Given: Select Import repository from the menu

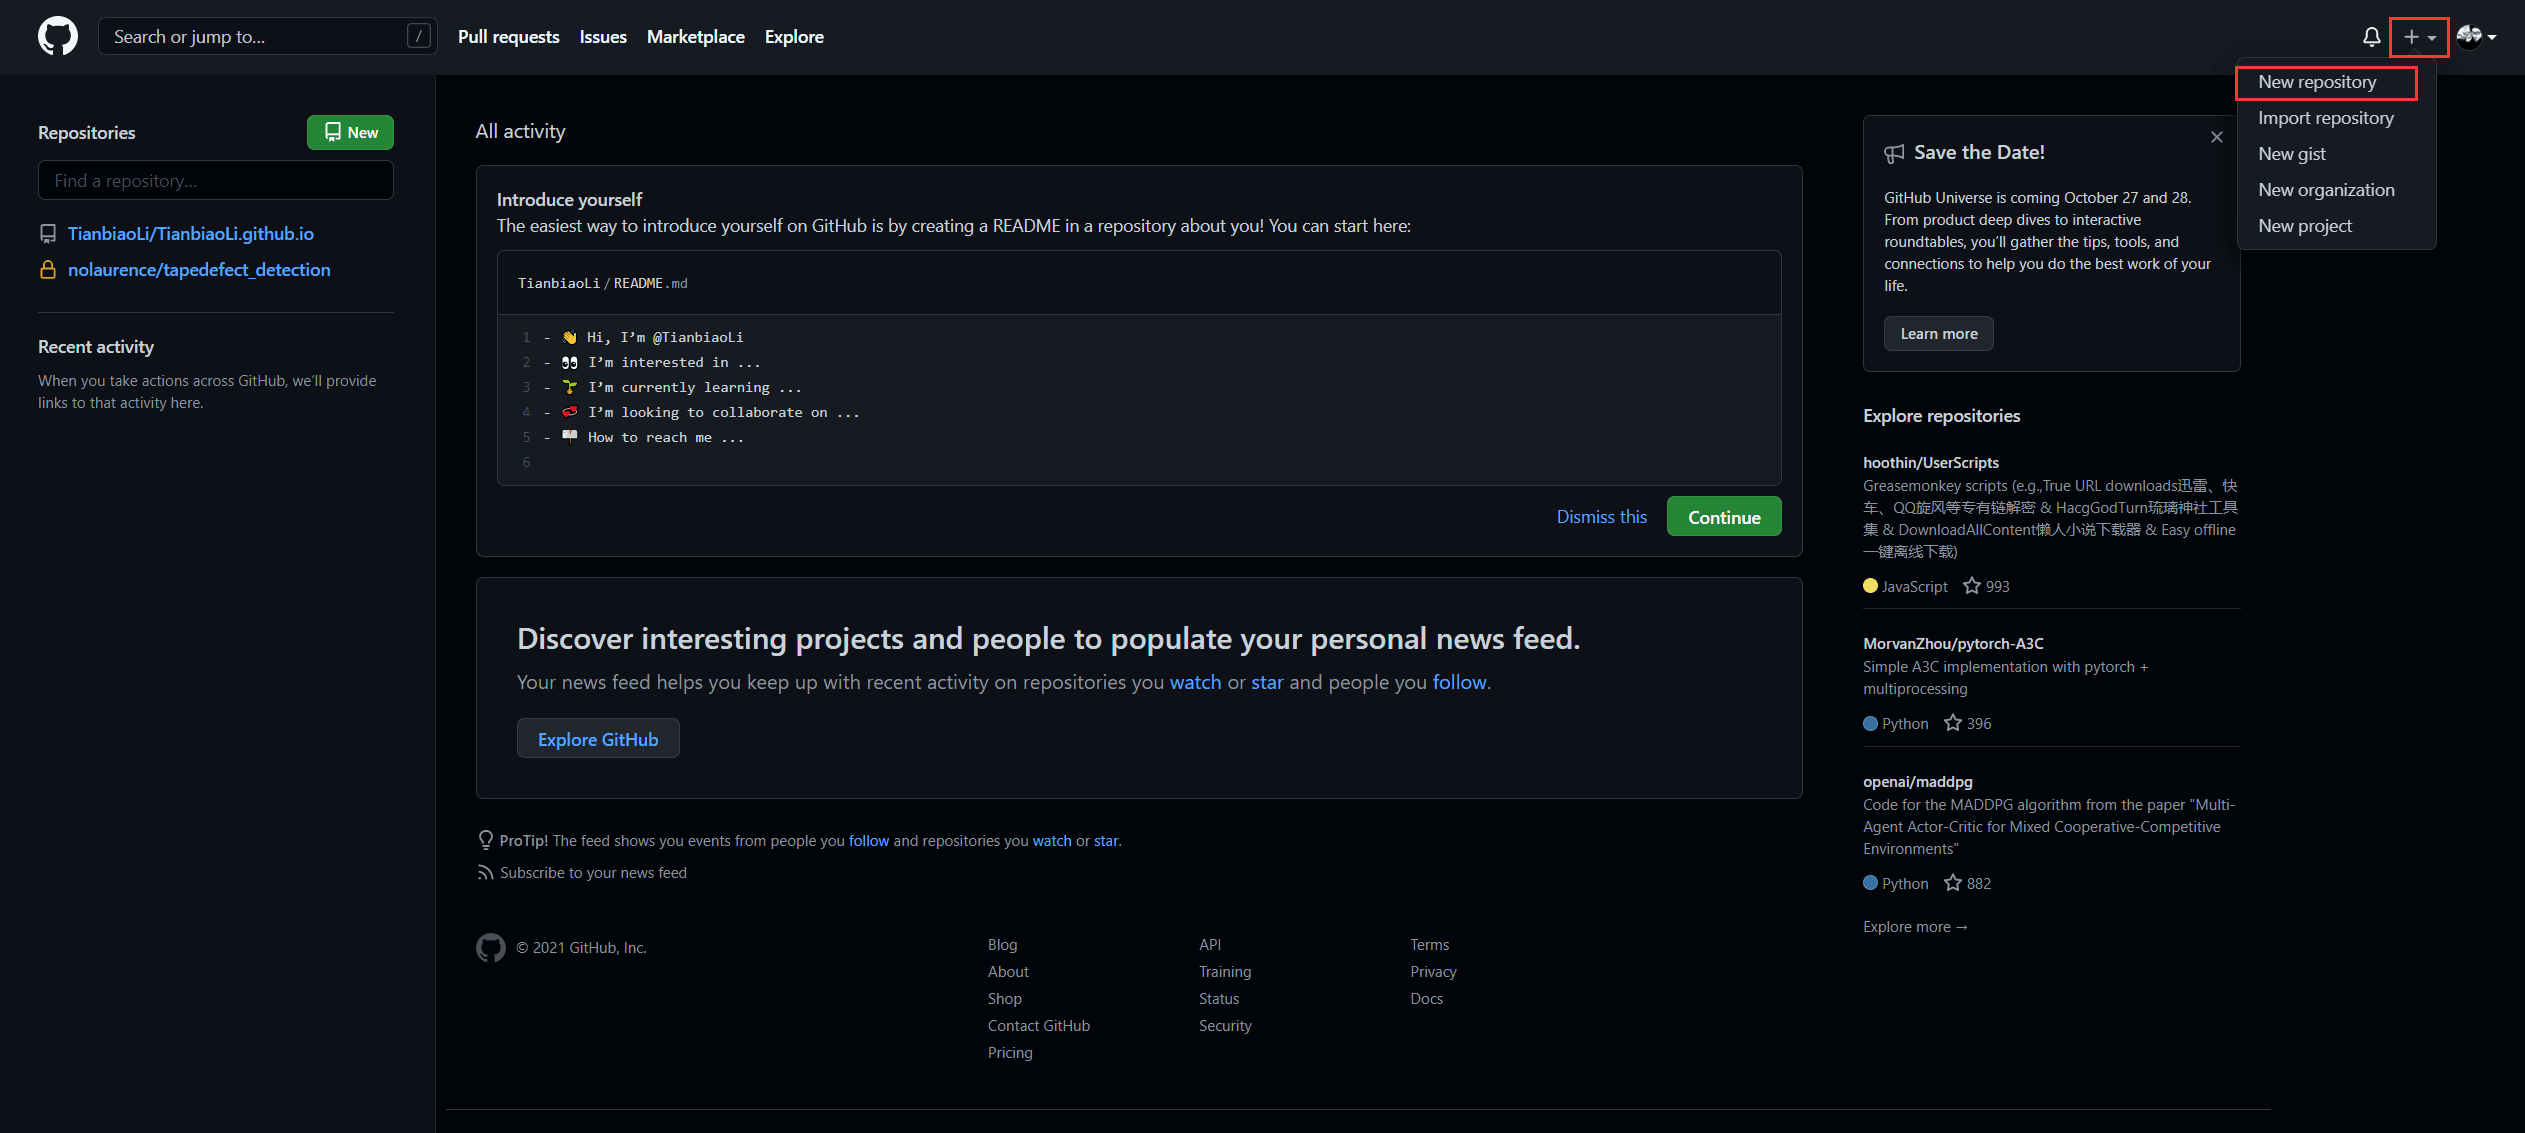Looking at the screenshot, I should click(2325, 118).
